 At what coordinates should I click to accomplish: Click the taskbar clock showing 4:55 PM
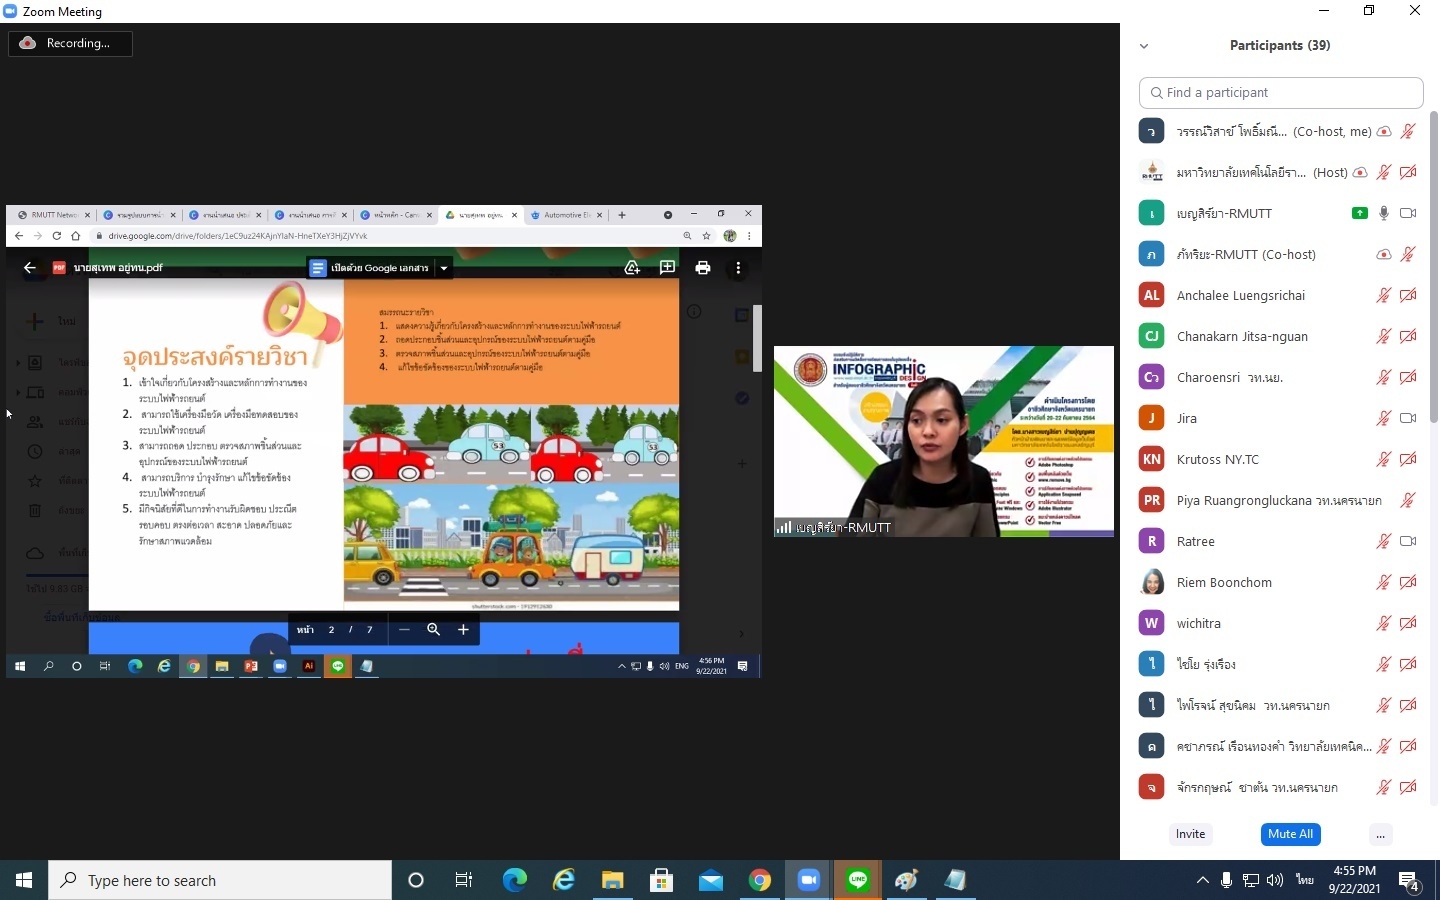point(1354,880)
